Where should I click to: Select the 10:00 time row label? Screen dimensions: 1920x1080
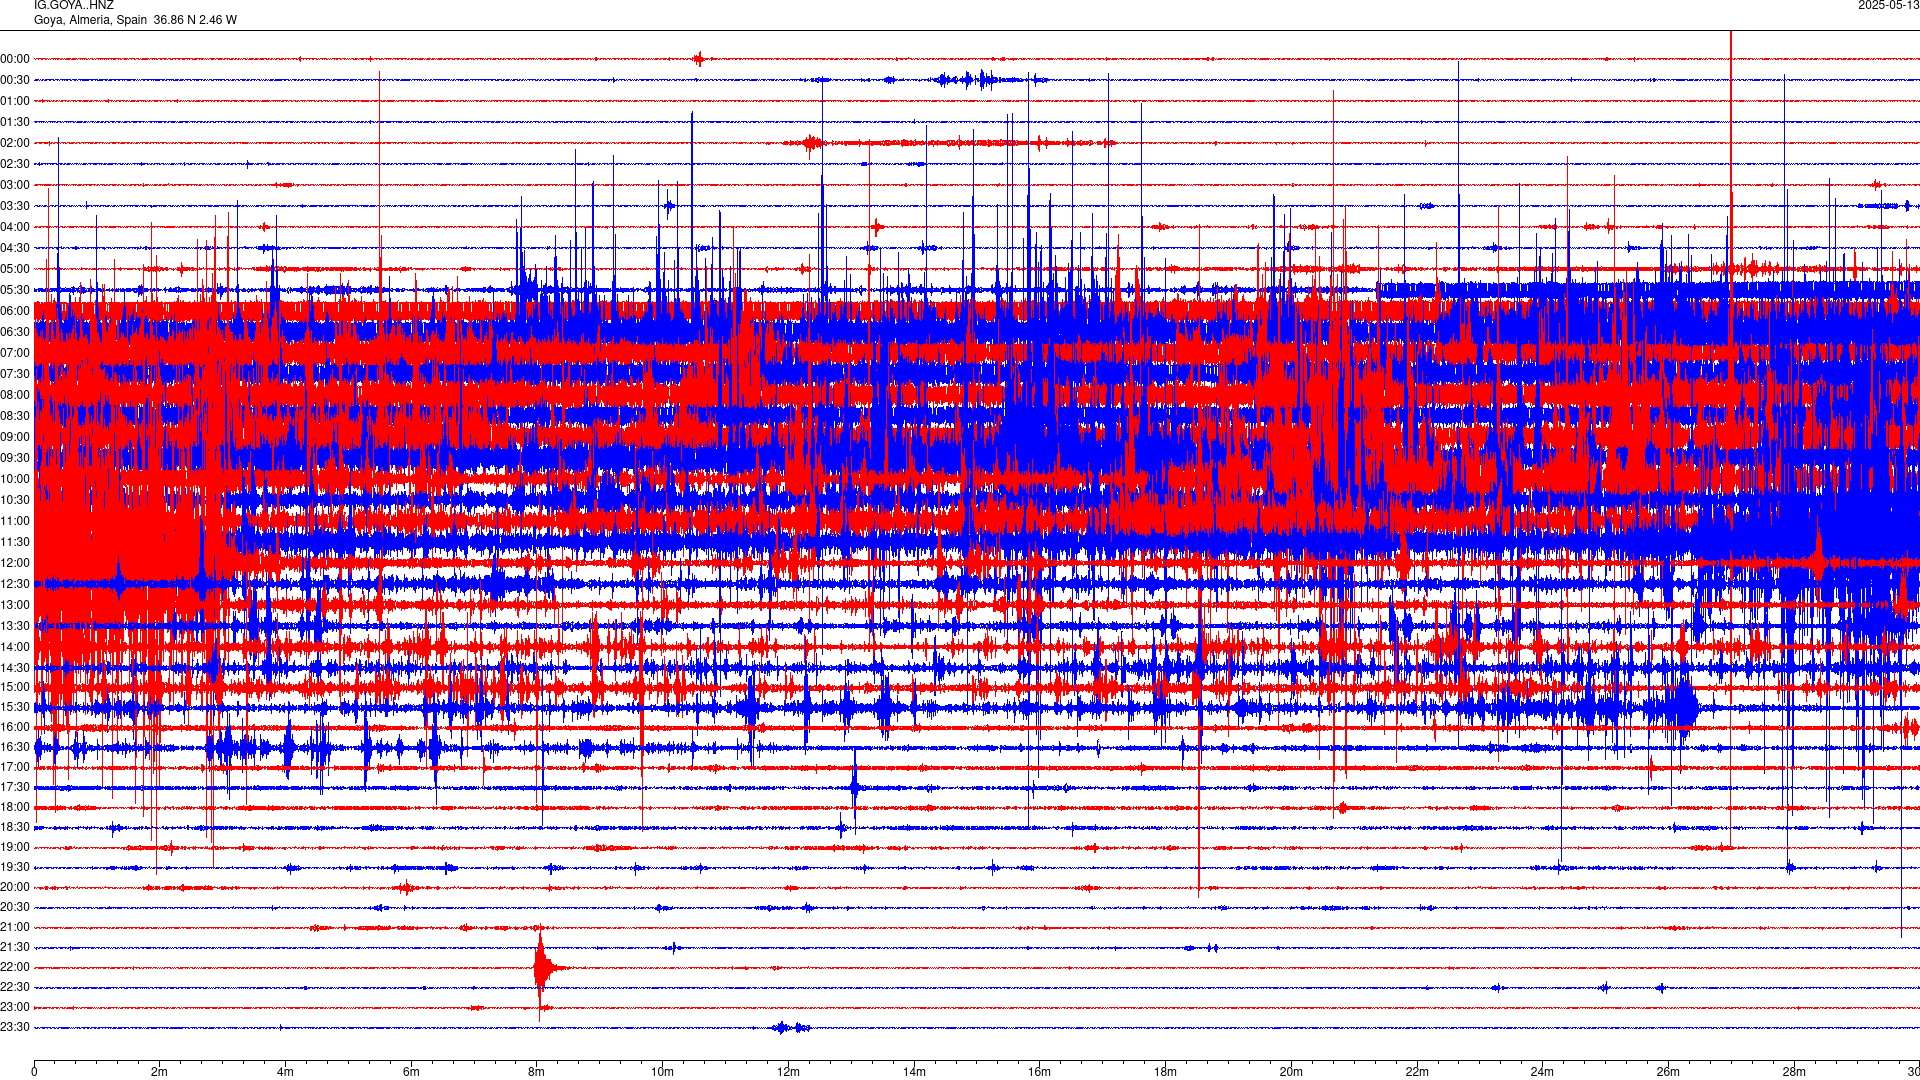pyautogui.click(x=15, y=479)
